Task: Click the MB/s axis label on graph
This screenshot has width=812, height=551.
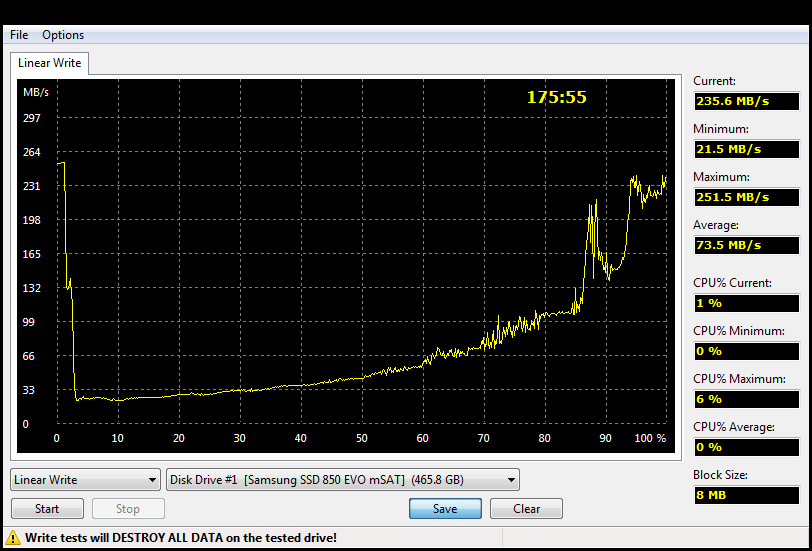Action: tap(36, 92)
